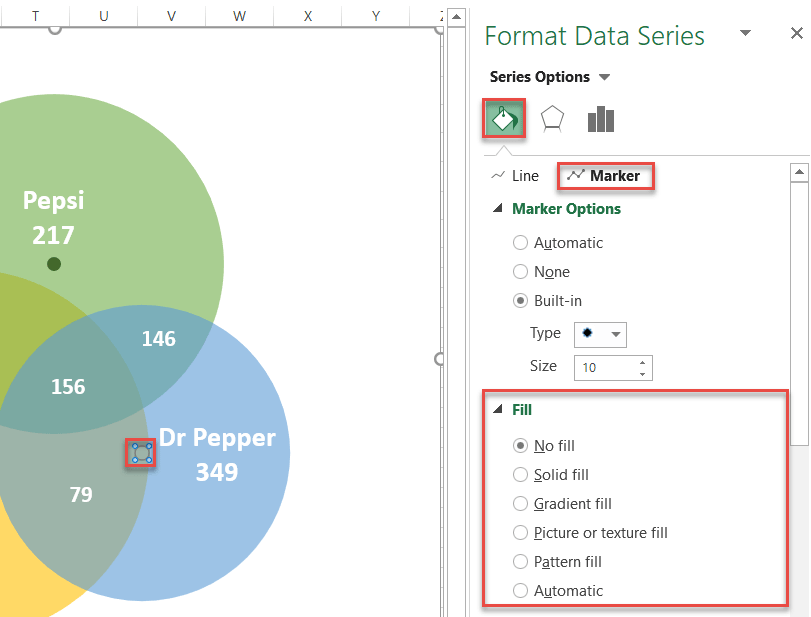Image resolution: width=811 pixels, height=617 pixels.
Task: Open the Fill & Line paint bucket tab
Action: coord(505,120)
